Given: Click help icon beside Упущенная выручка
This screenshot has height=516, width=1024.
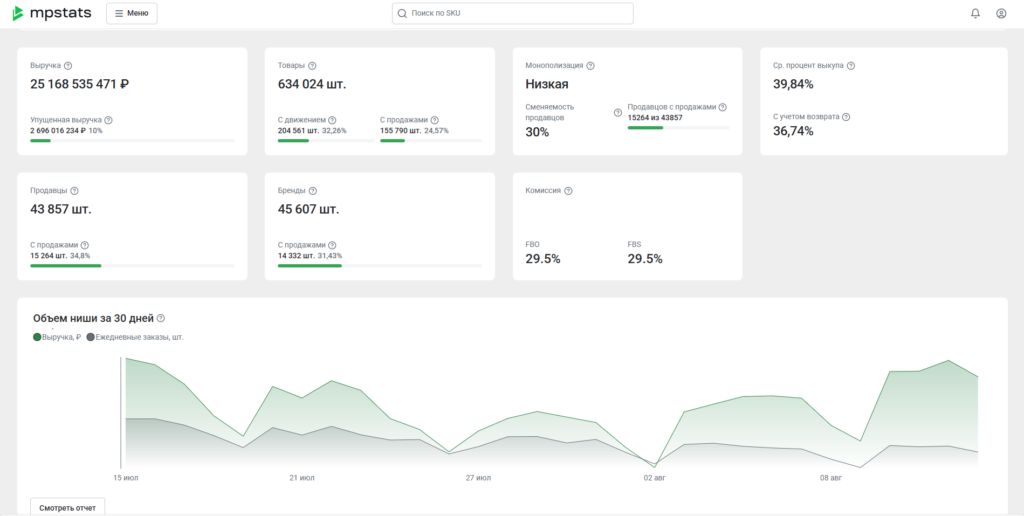Looking at the screenshot, I should tap(108, 120).
